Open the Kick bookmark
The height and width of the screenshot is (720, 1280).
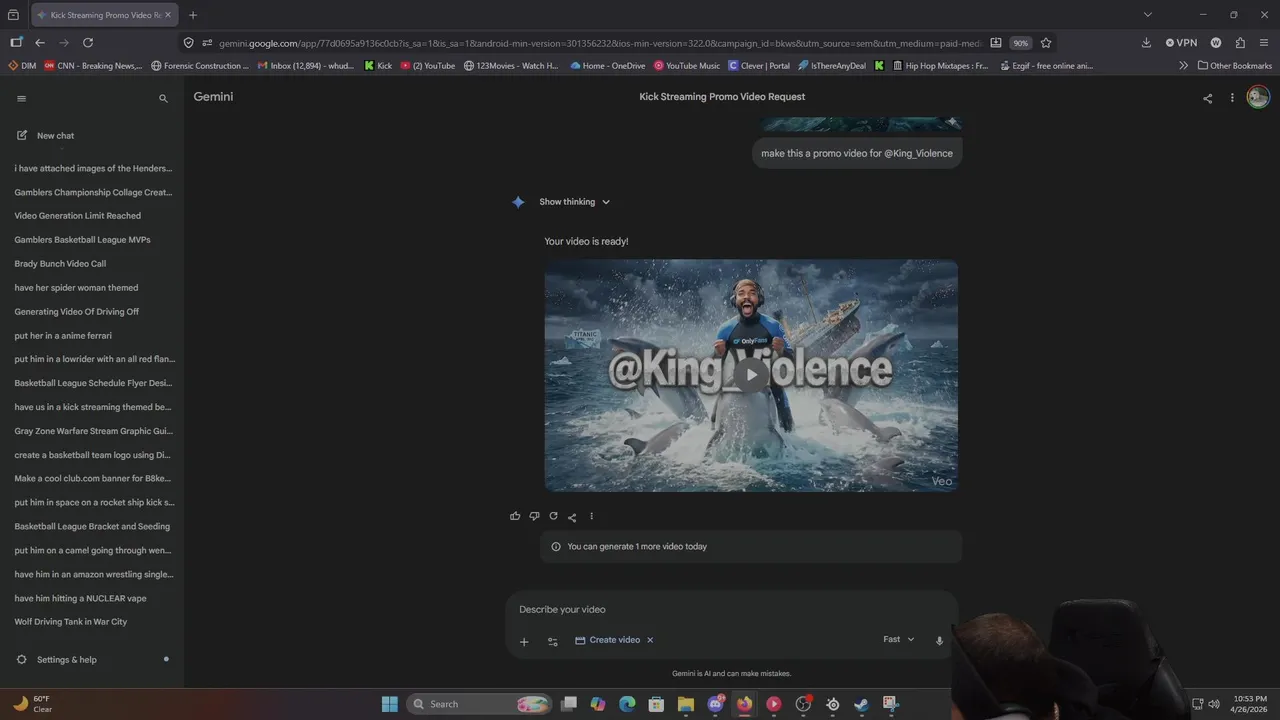tap(378, 66)
